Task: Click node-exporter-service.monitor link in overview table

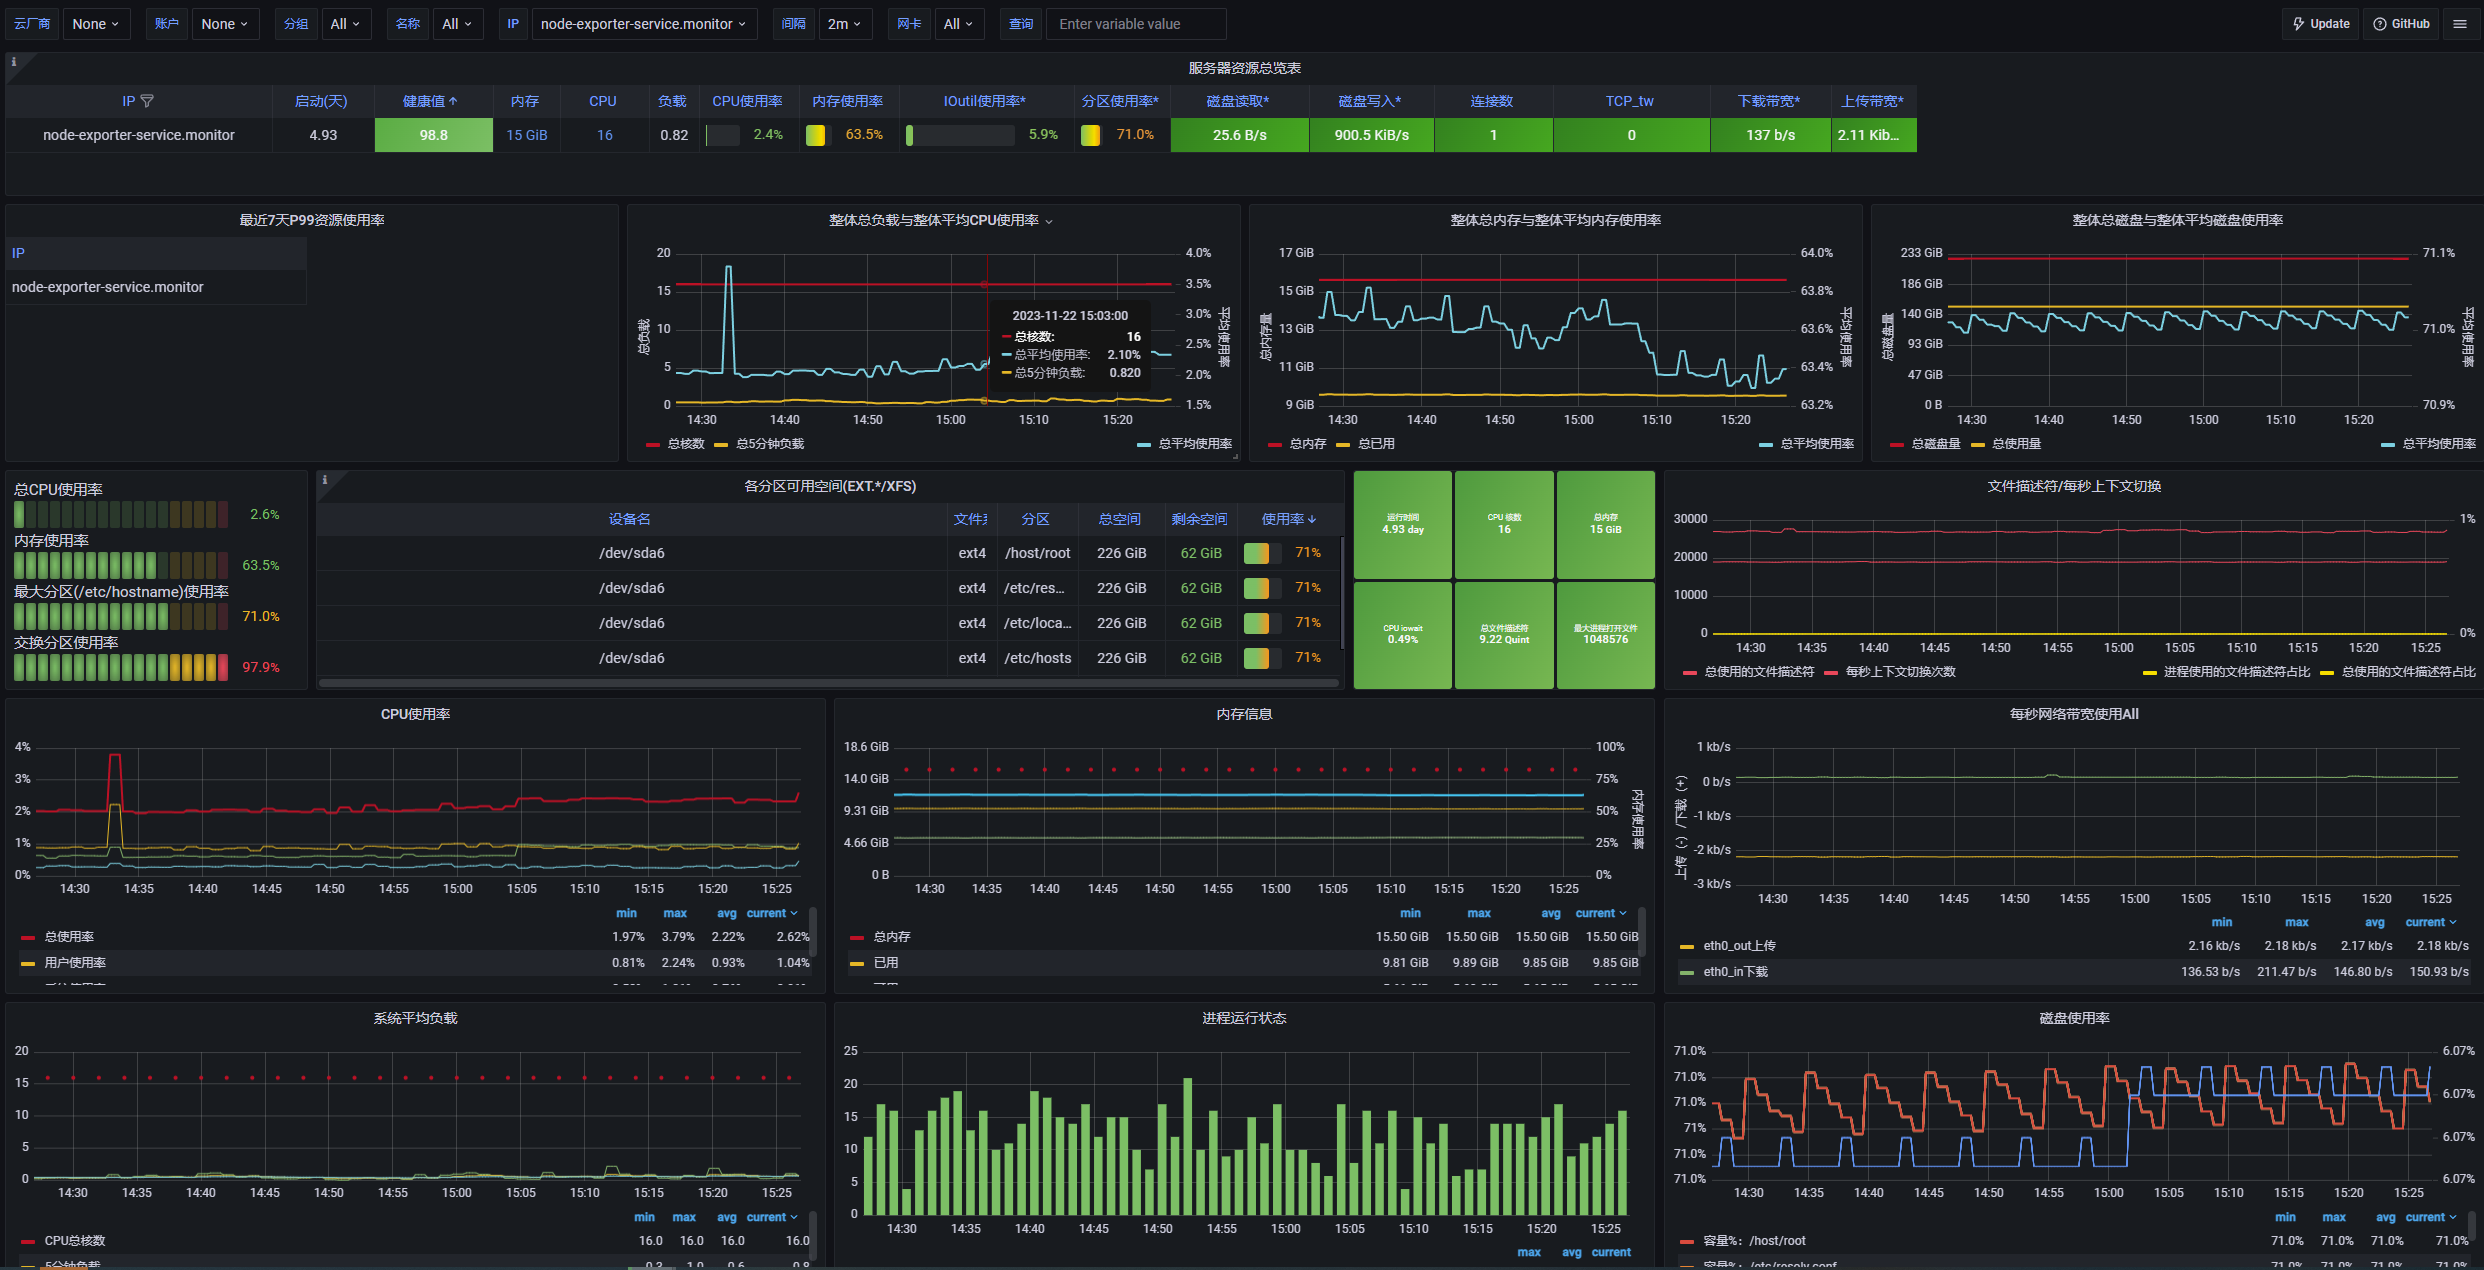Action: coord(138,135)
